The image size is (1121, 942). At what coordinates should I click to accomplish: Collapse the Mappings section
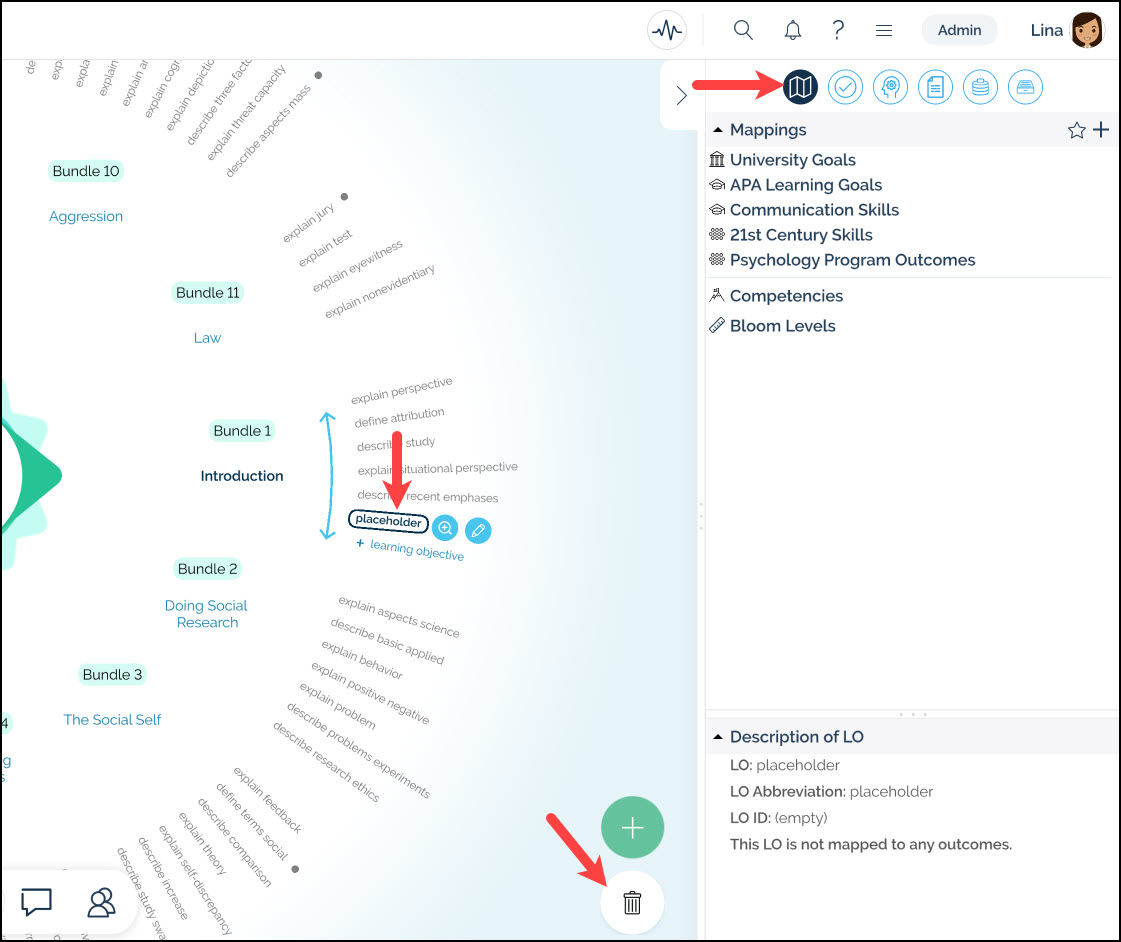tap(718, 130)
